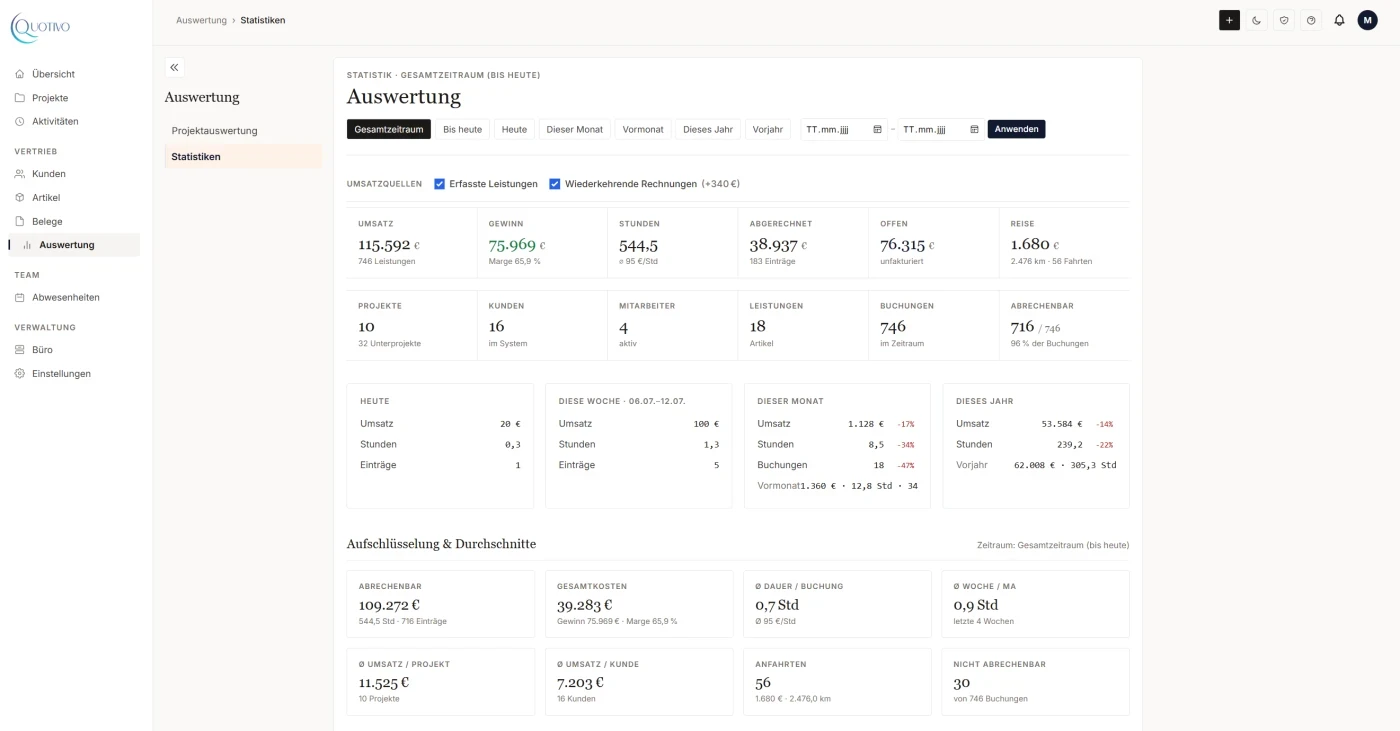1400x731 pixels.
Task: Uncheck Wiederkehrende Rechnungen checkbox
Action: [x=555, y=184]
